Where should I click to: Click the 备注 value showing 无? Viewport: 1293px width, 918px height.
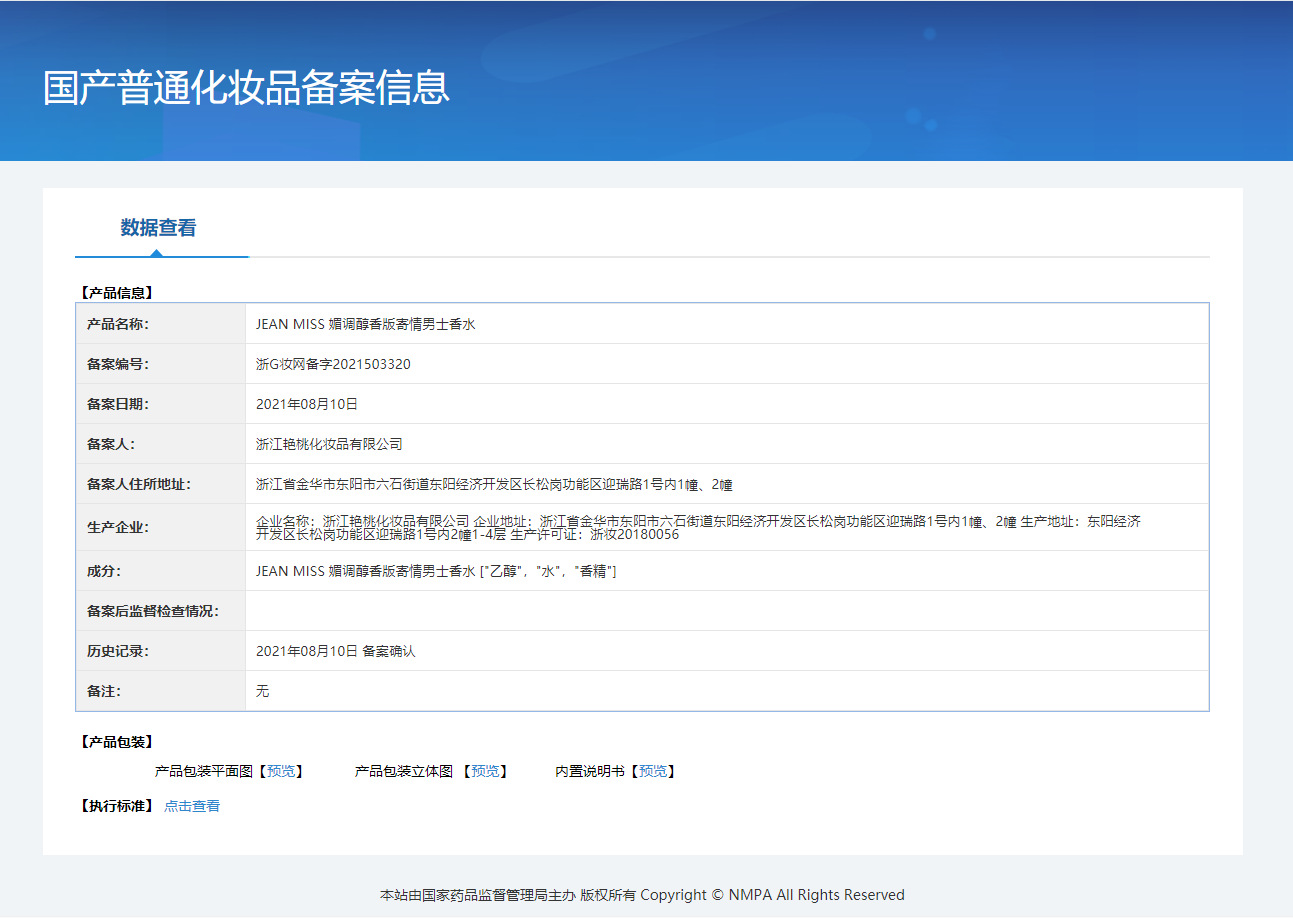pyautogui.click(x=262, y=690)
